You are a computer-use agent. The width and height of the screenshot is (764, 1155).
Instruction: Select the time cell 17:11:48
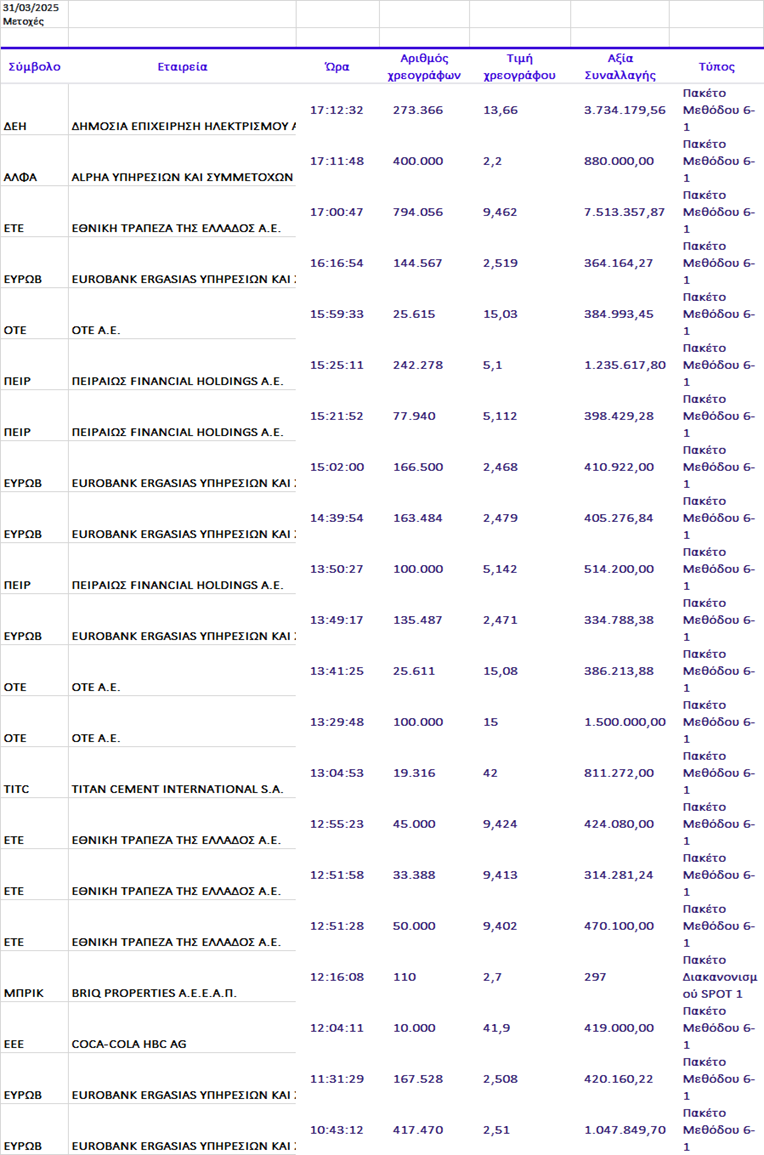pyautogui.click(x=337, y=161)
